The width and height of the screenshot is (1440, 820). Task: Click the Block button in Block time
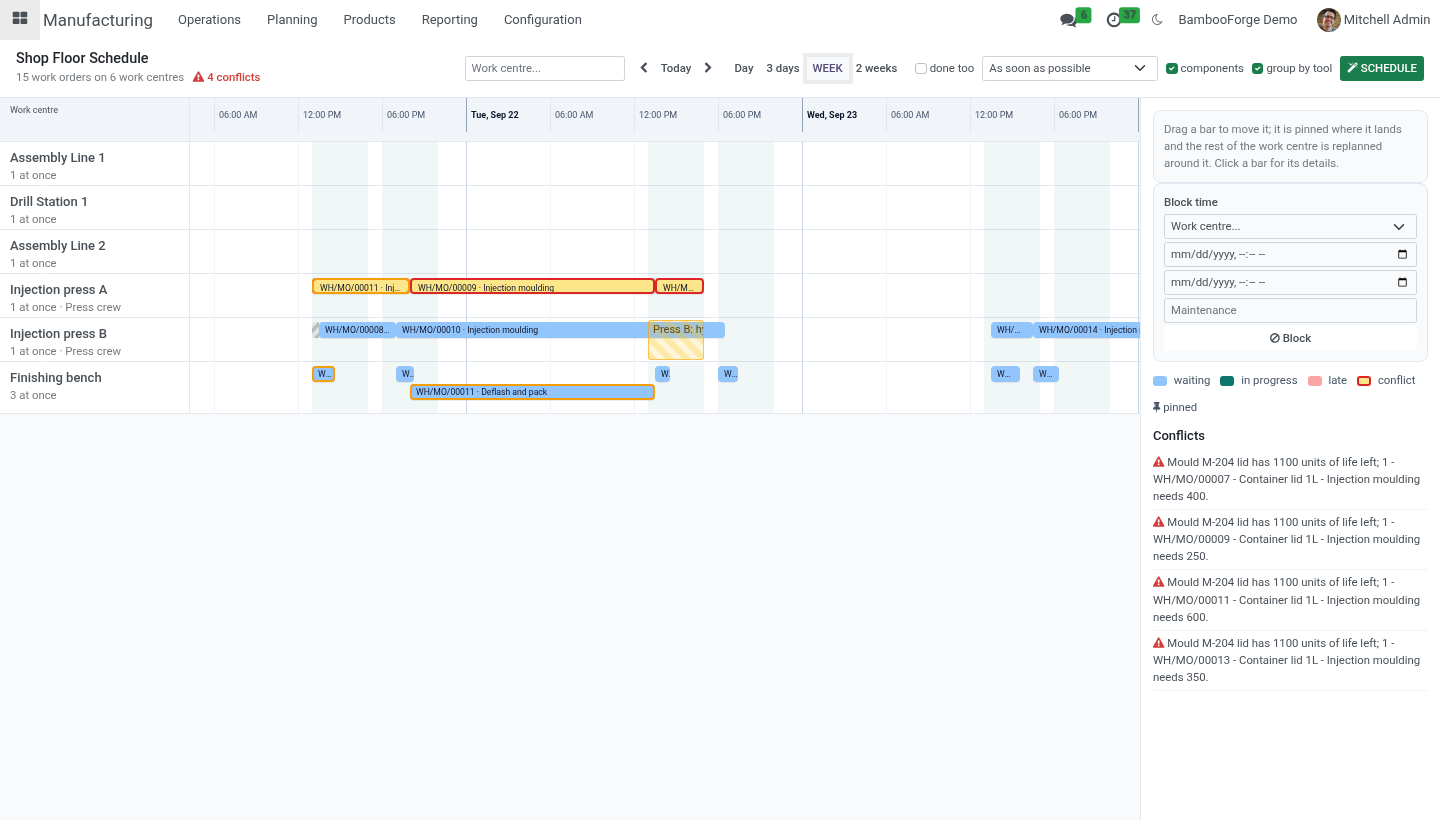point(1290,338)
